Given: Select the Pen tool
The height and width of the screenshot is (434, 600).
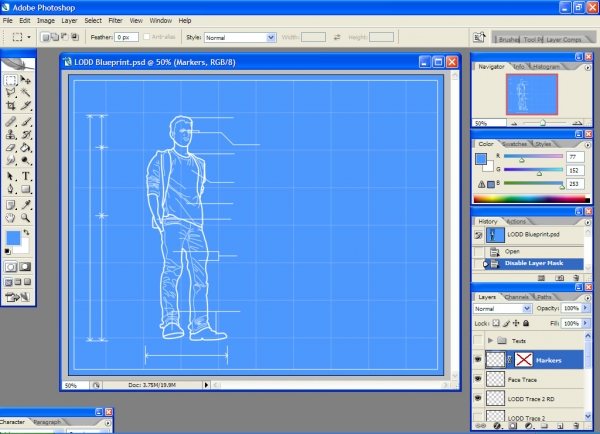Looking at the screenshot, I should pos(11,189).
